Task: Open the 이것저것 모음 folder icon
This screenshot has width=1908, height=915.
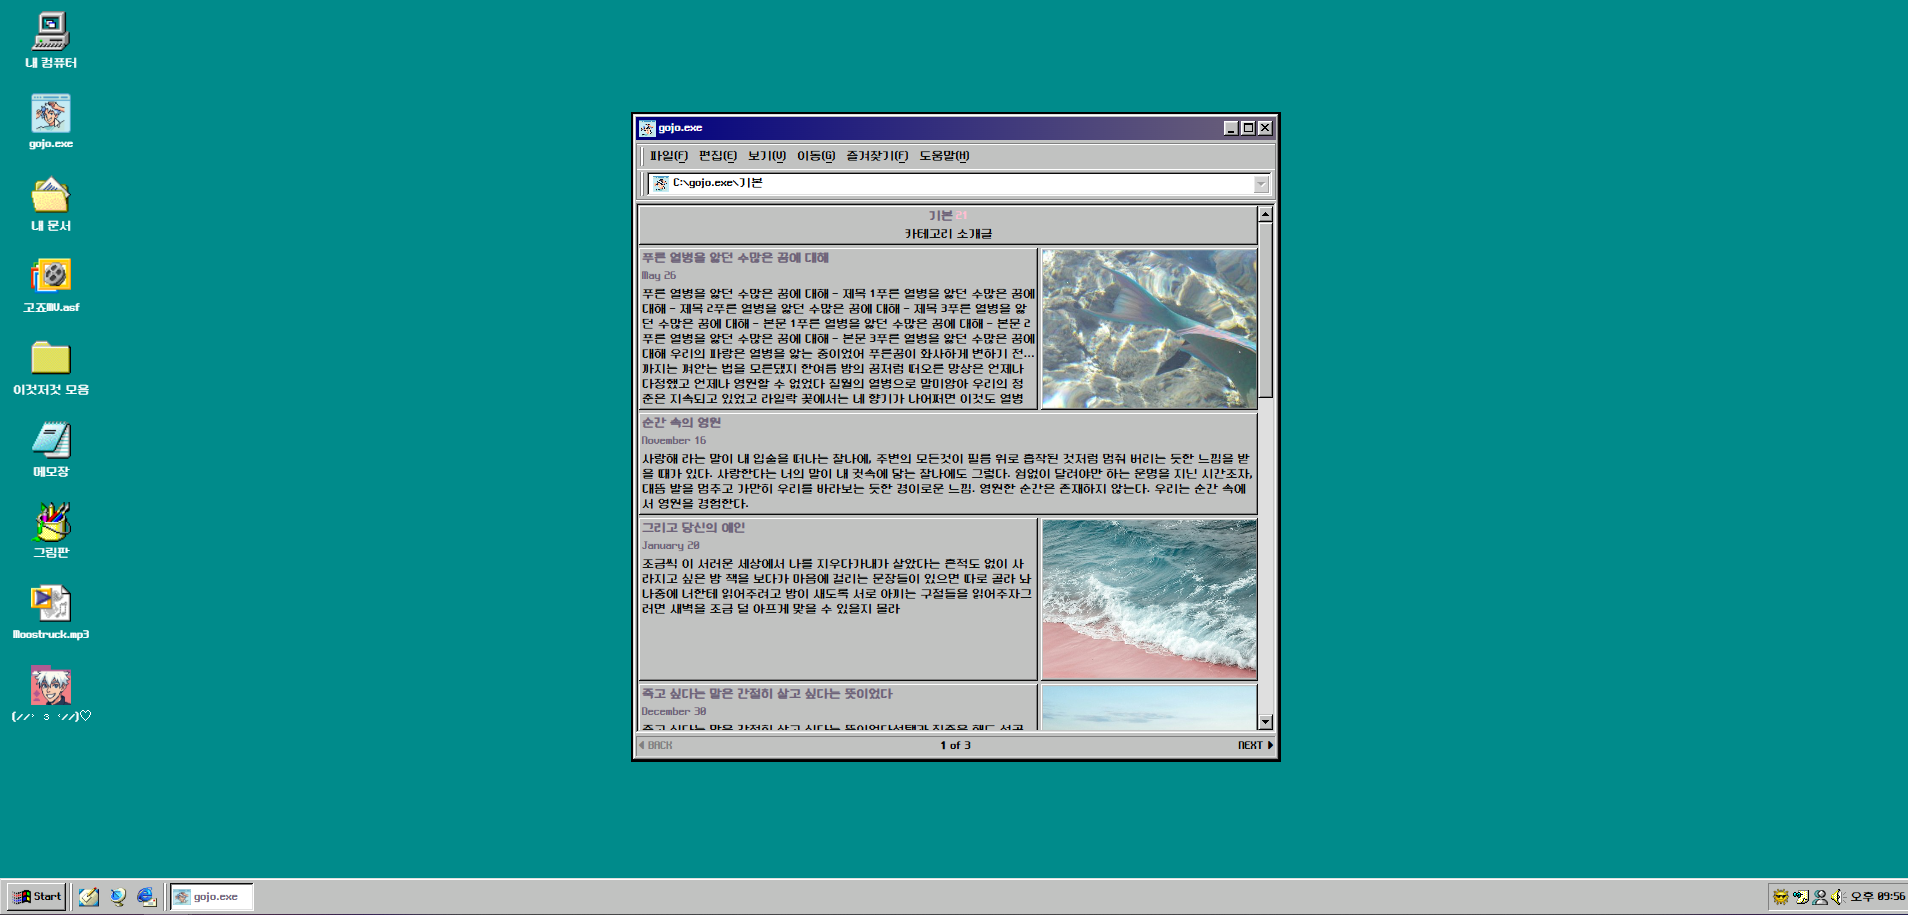Action: (x=50, y=368)
